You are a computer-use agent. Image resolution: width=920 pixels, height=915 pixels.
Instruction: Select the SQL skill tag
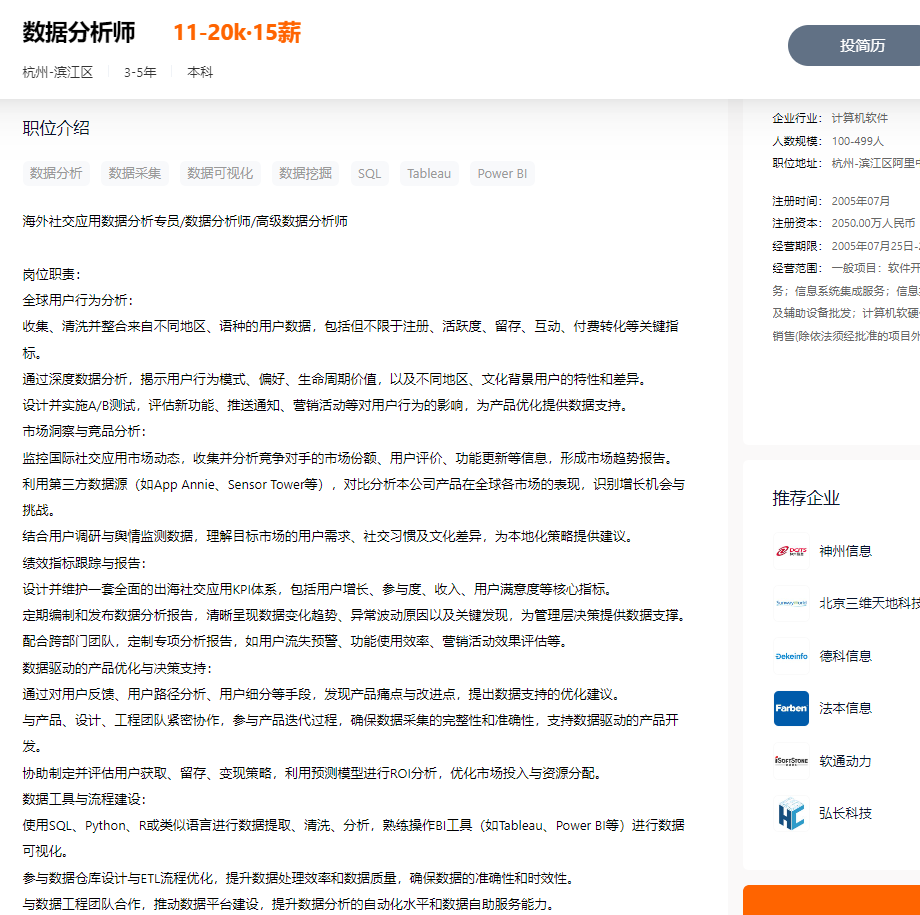(x=369, y=173)
